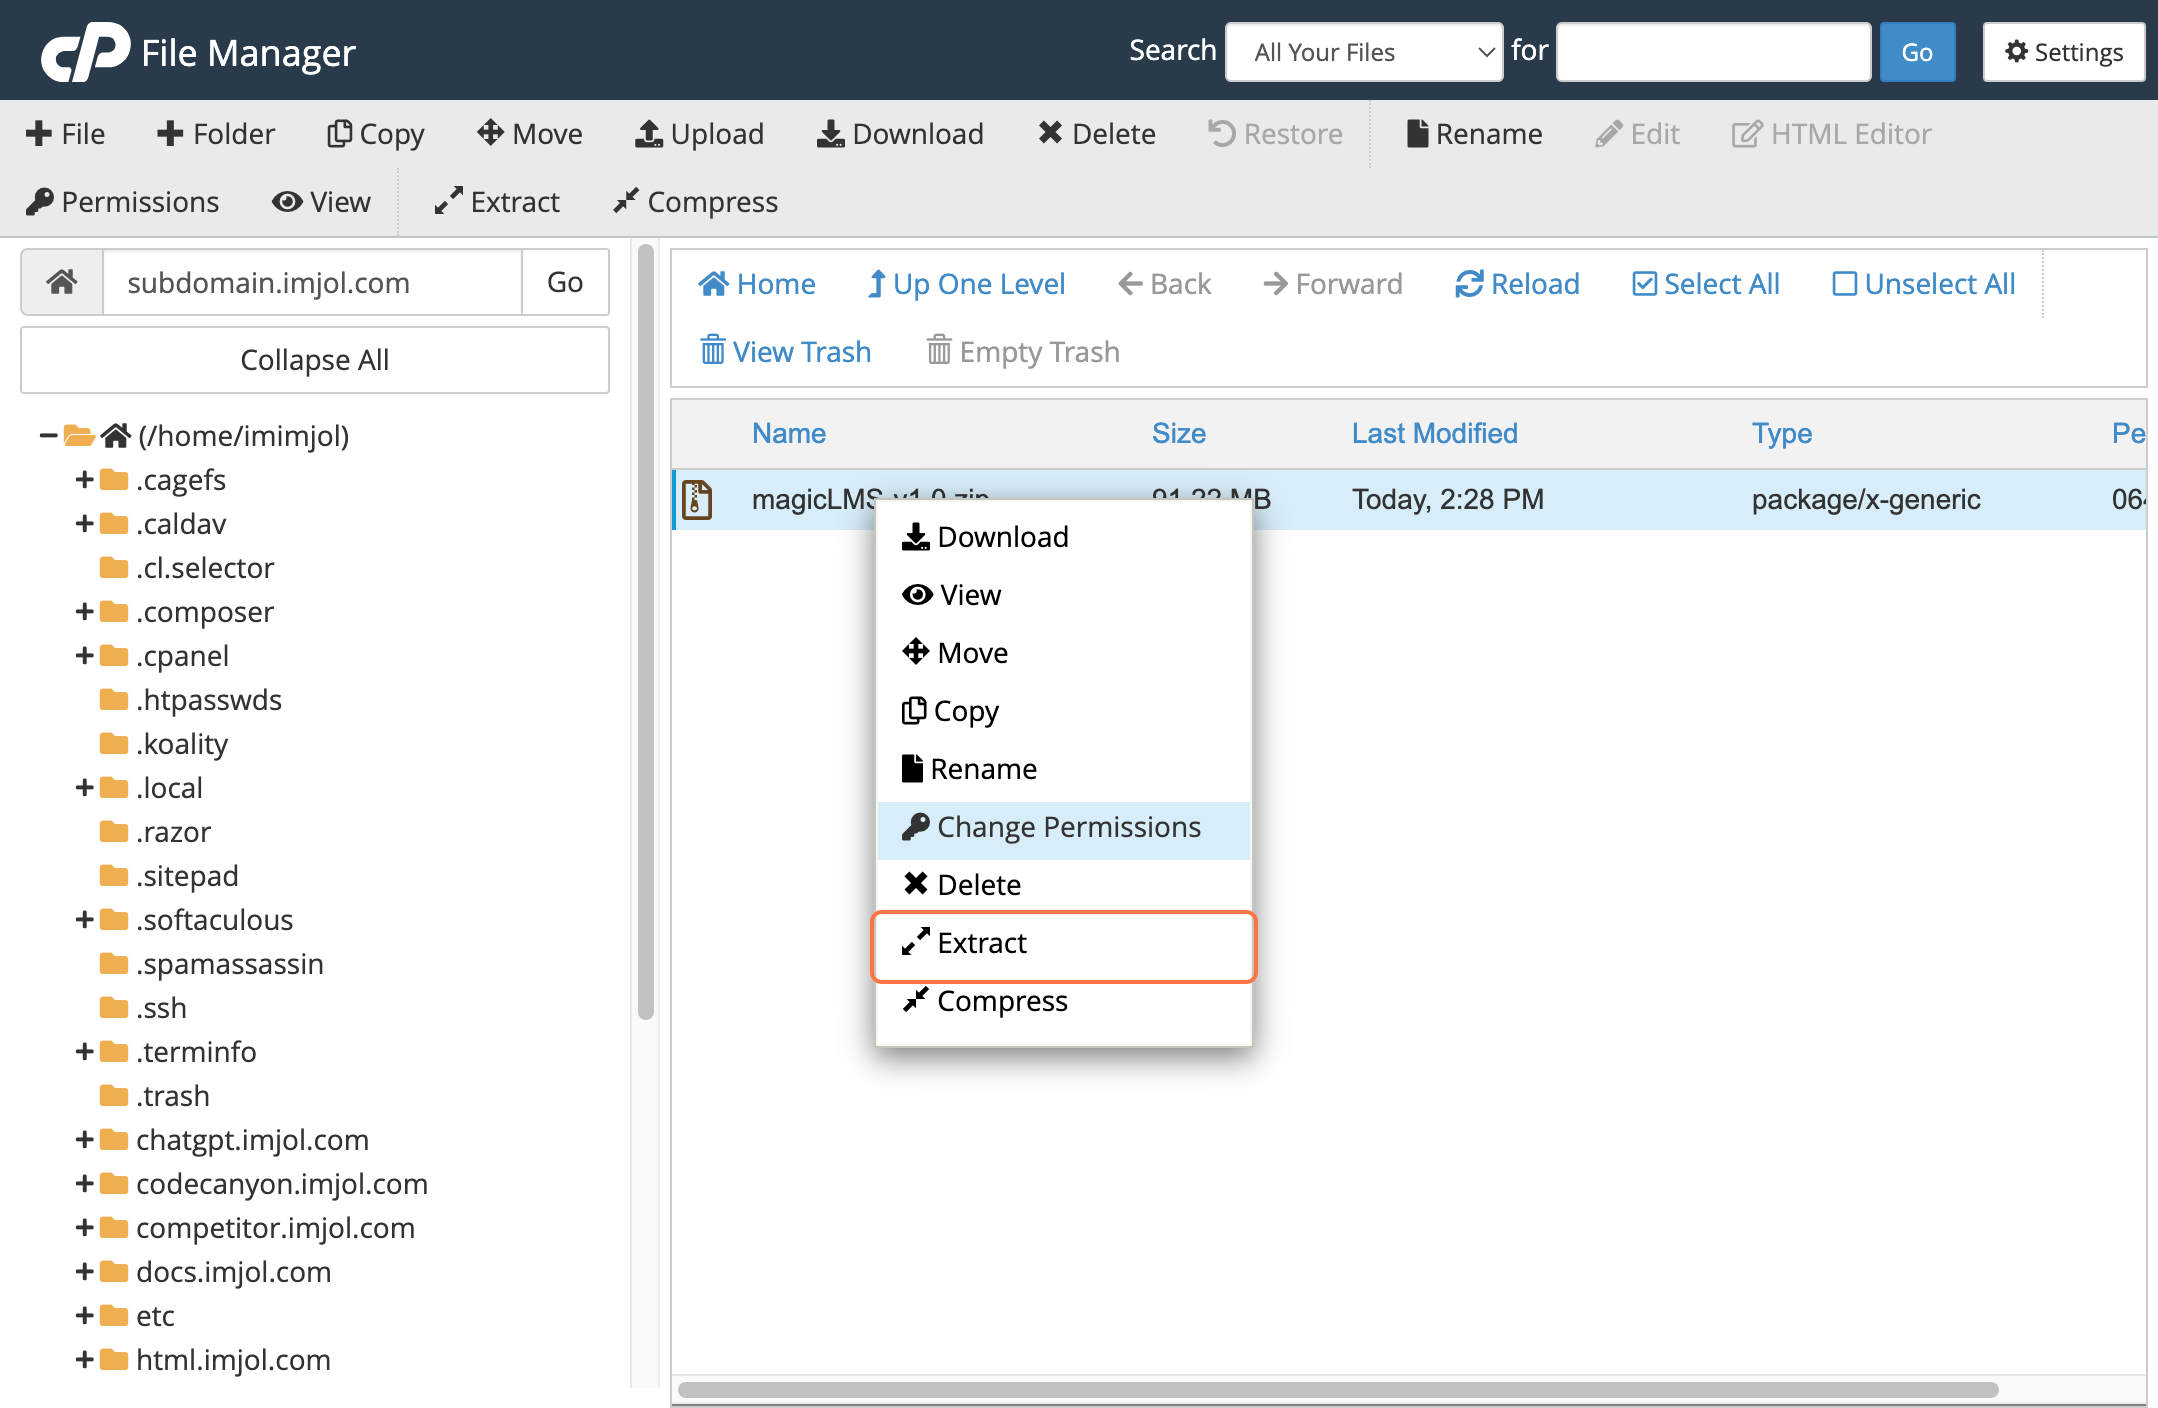Sort files by Name column header
Viewport: 2158px width, 1408px height.
click(x=789, y=433)
